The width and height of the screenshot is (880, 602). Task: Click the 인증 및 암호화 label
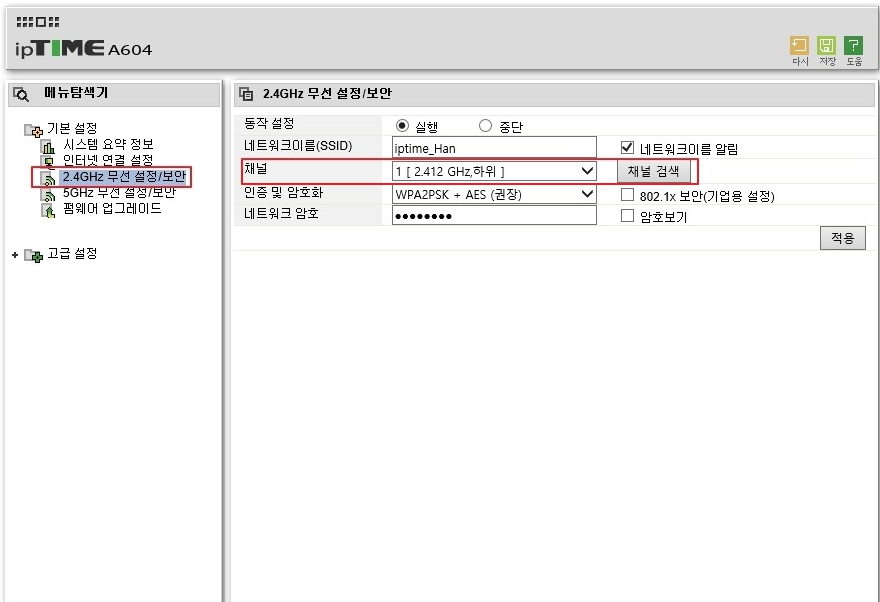[x=283, y=192]
